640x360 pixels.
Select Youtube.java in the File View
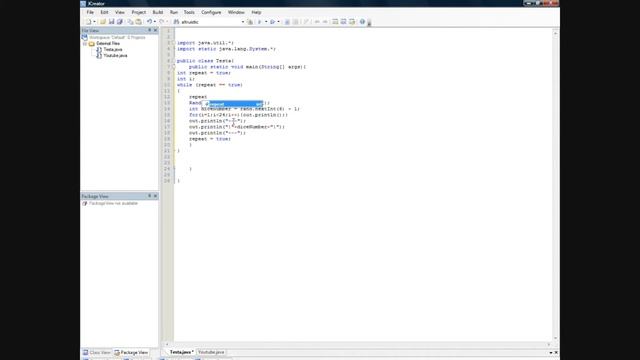point(115,56)
